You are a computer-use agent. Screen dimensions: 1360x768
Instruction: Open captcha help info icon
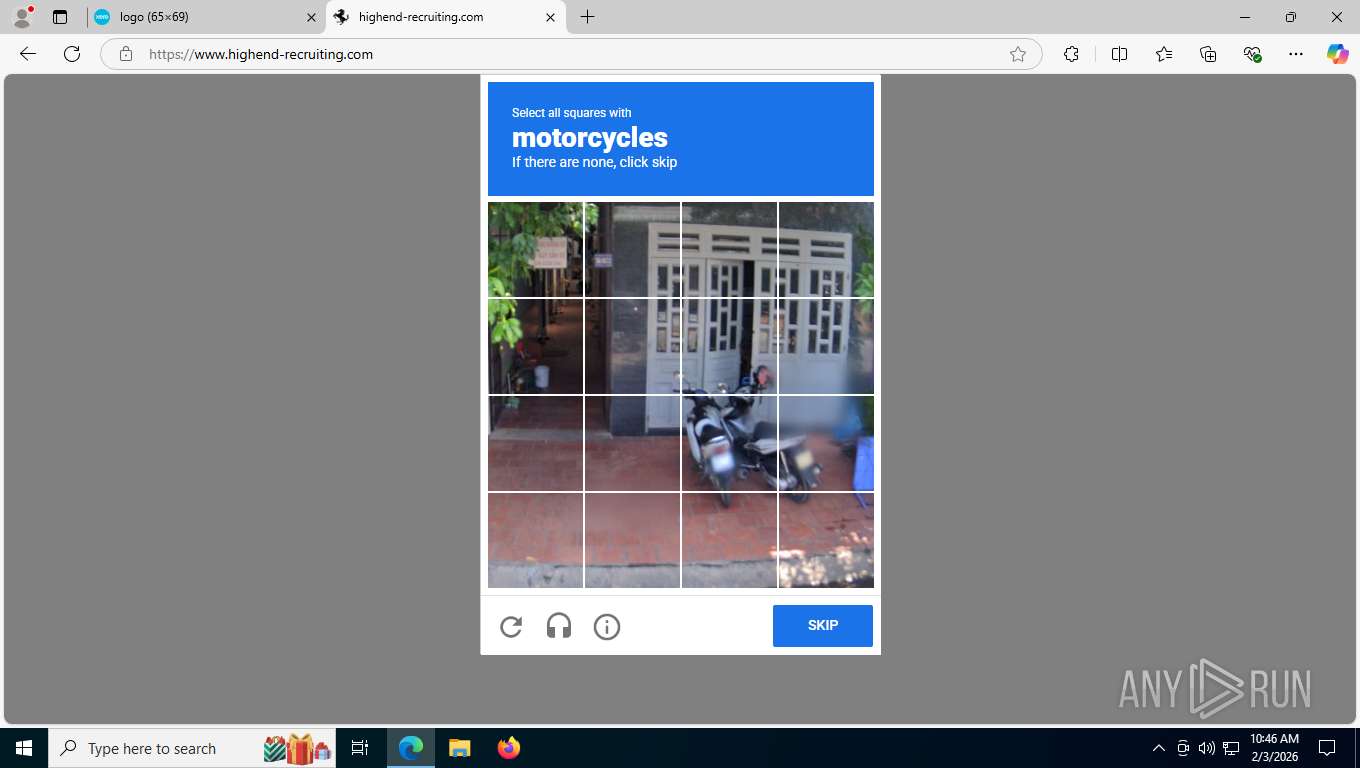click(607, 627)
